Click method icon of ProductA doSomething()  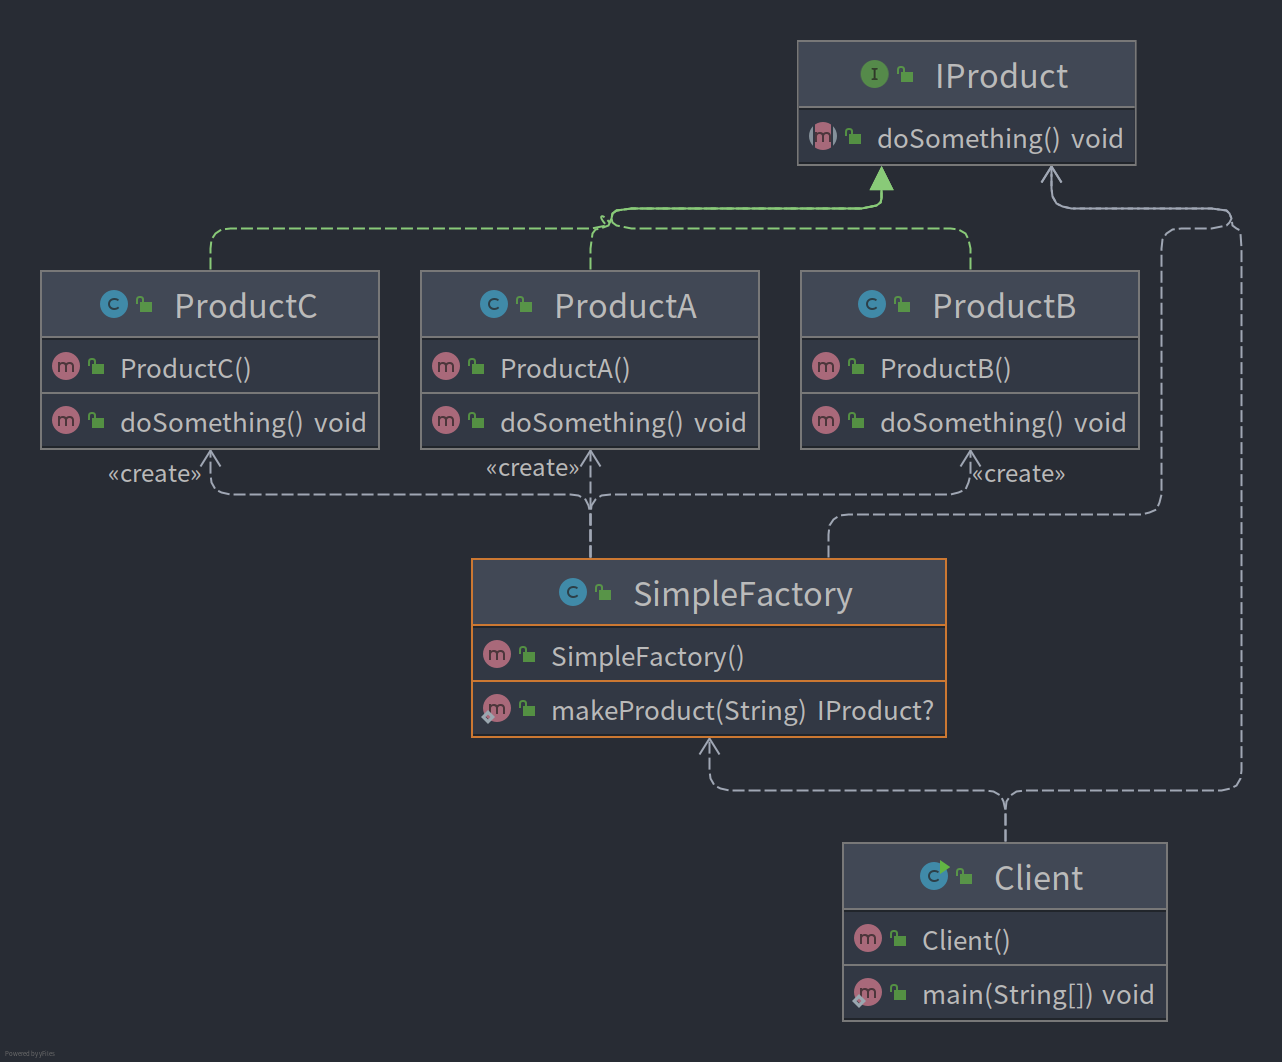(446, 420)
